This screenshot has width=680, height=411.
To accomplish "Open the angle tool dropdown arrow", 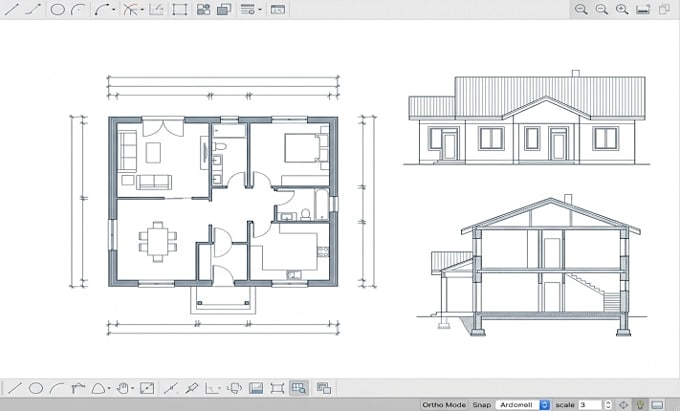I will tap(221, 388).
